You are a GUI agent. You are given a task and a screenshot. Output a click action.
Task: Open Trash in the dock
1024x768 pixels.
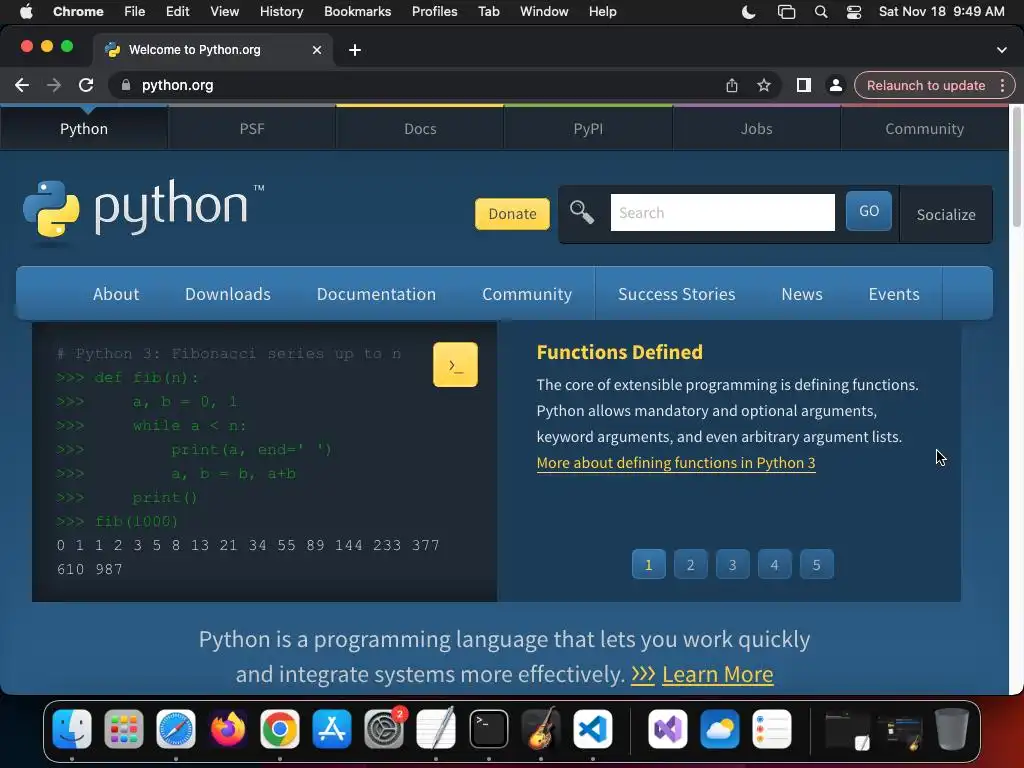[952, 729]
